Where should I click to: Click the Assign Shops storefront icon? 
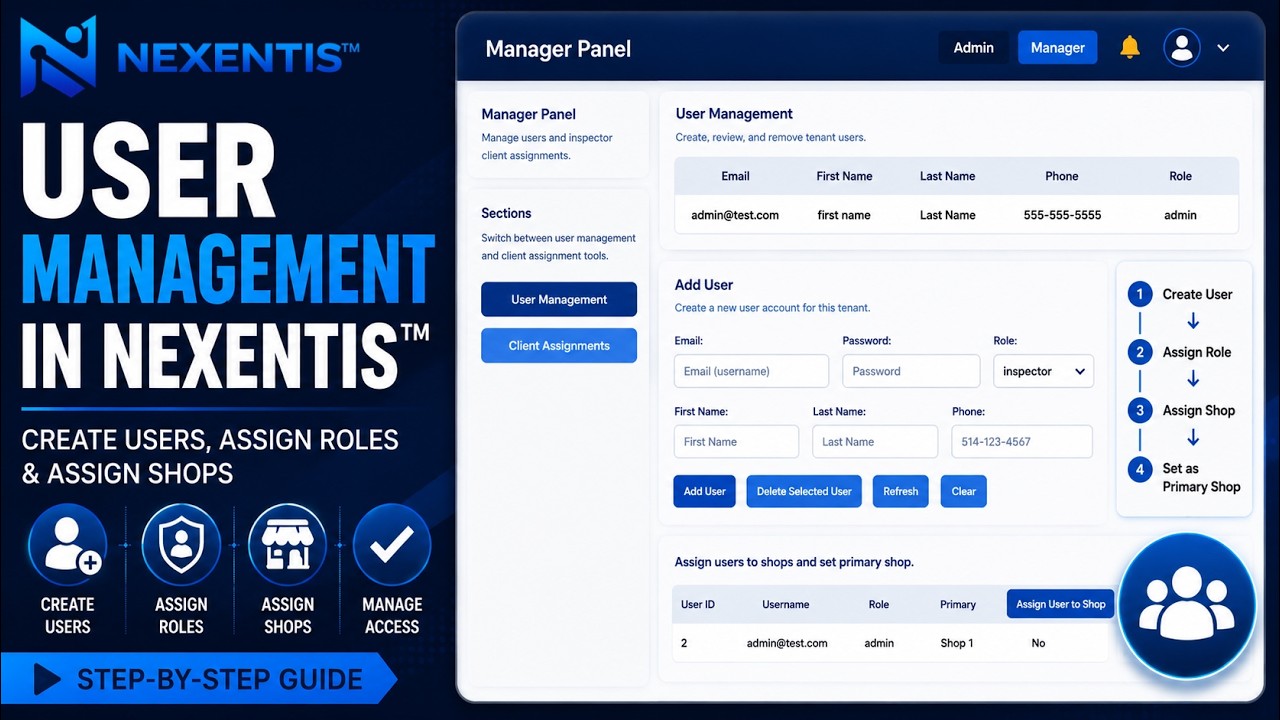287,545
